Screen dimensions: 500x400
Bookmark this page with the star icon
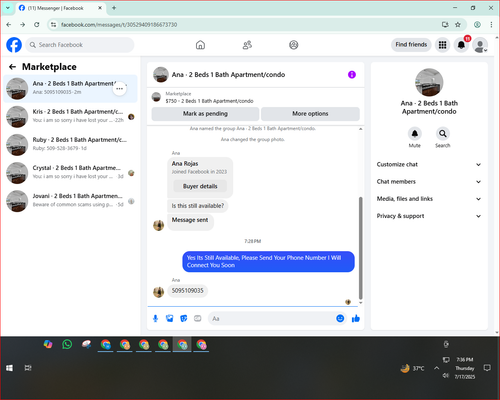458,25
